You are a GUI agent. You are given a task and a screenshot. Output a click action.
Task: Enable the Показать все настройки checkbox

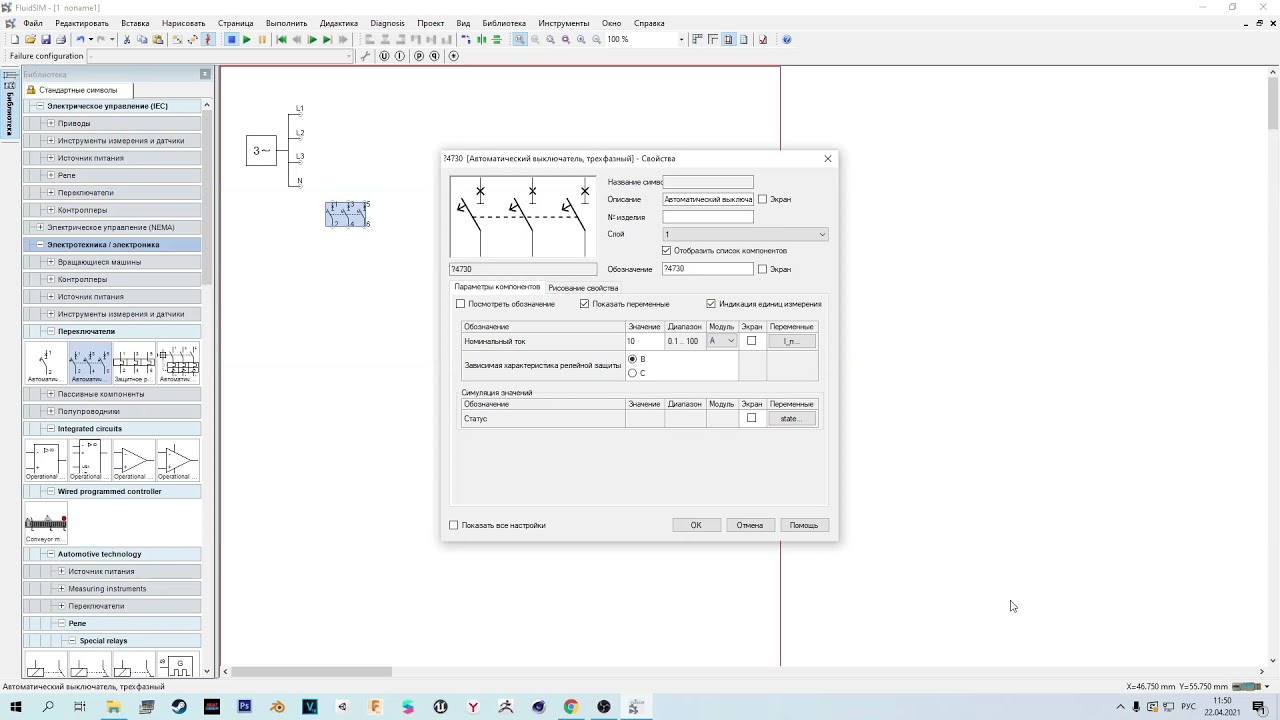454,525
